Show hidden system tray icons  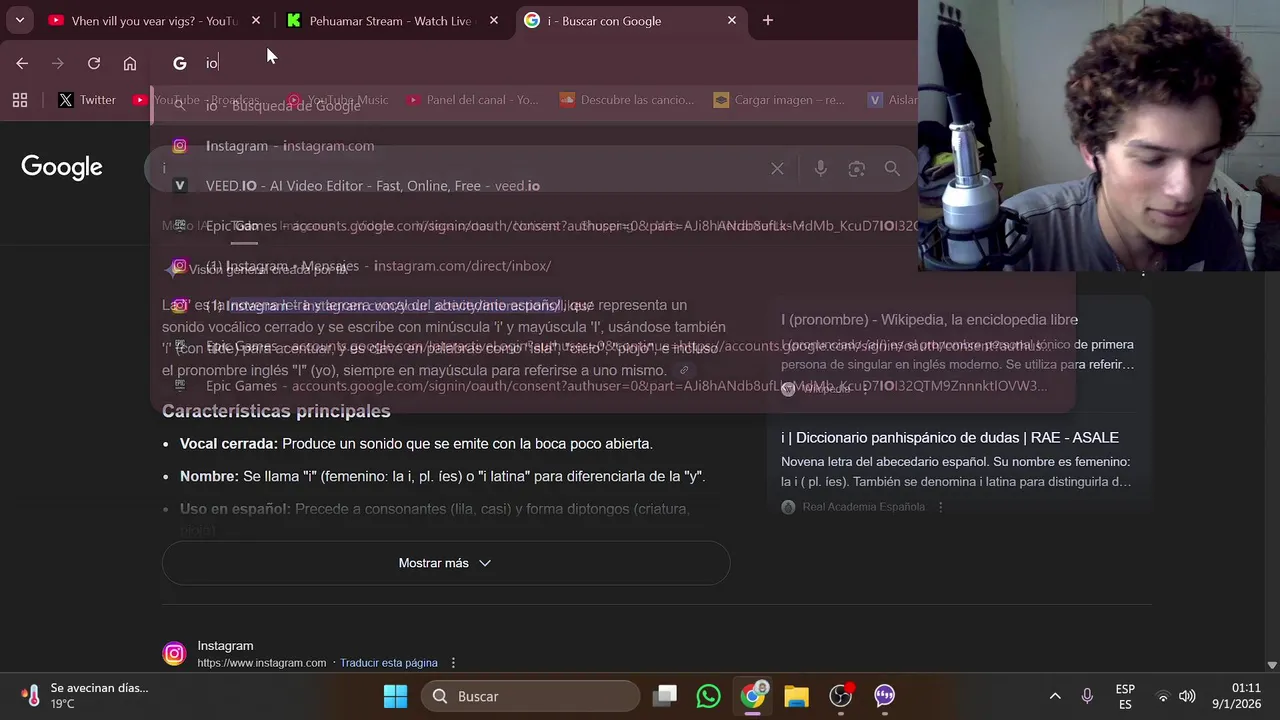(x=1055, y=696)
